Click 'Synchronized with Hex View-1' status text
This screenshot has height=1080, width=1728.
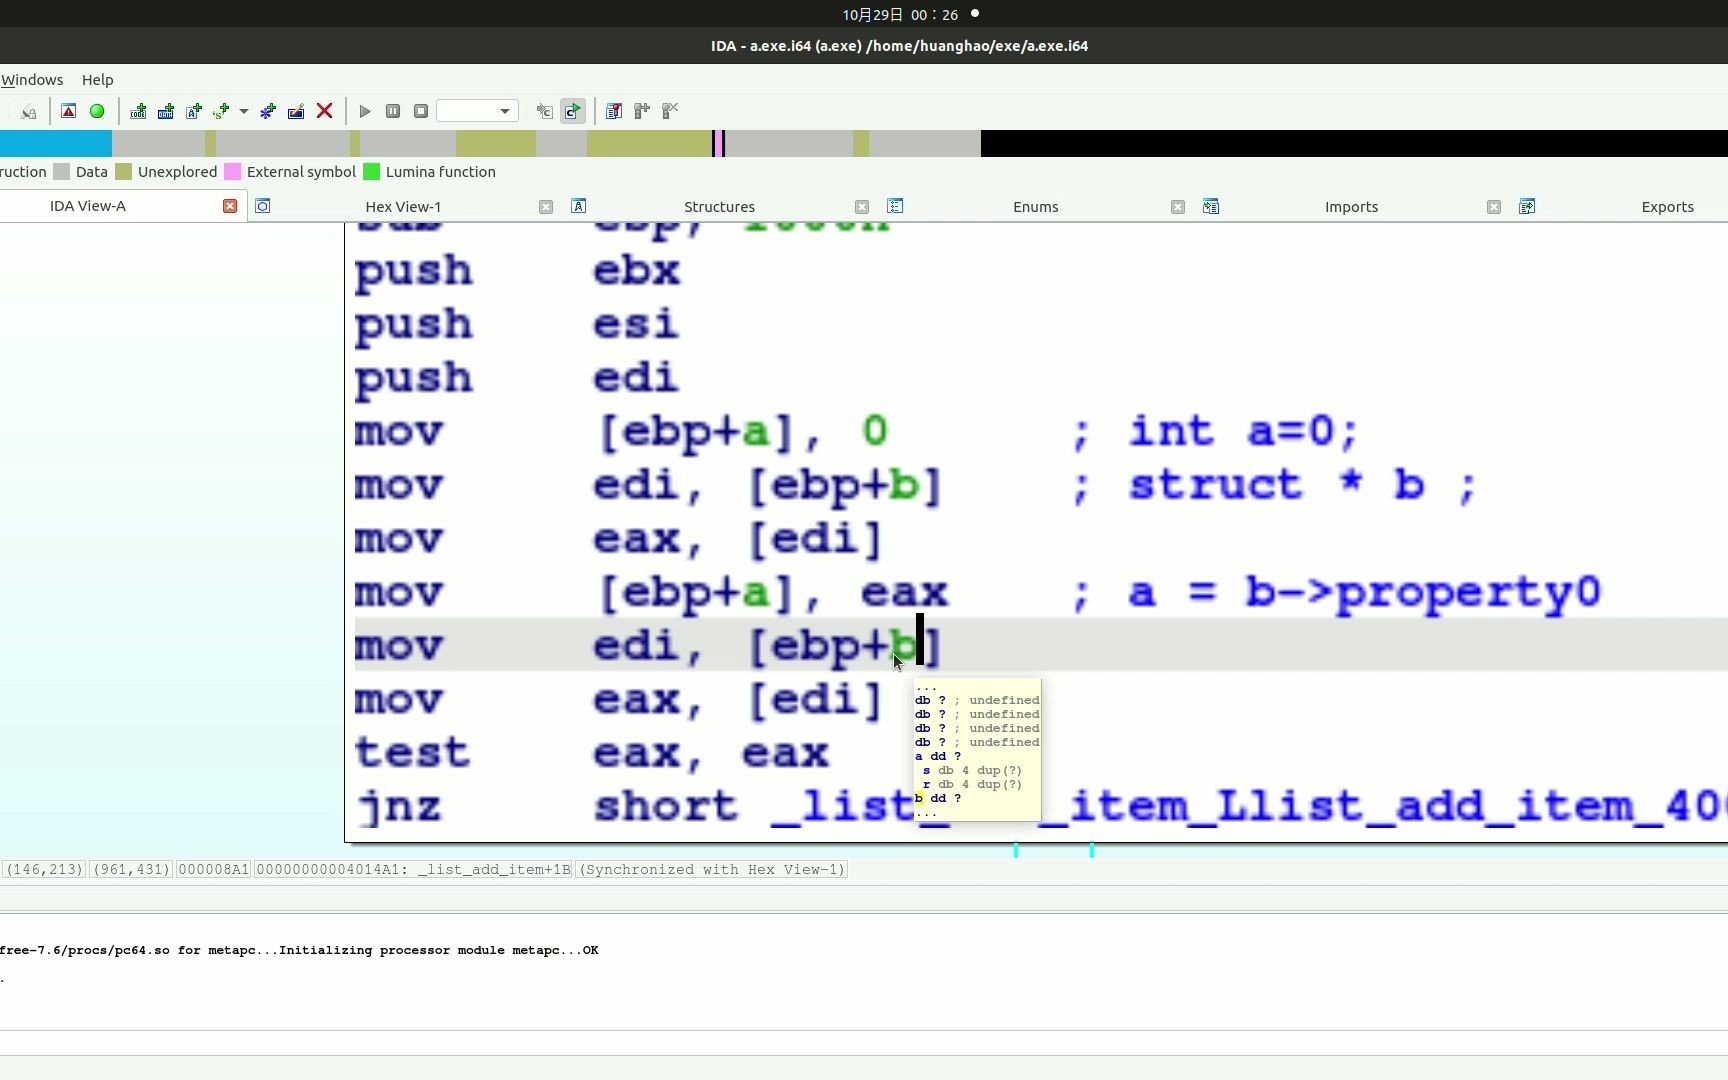point(712,870)
